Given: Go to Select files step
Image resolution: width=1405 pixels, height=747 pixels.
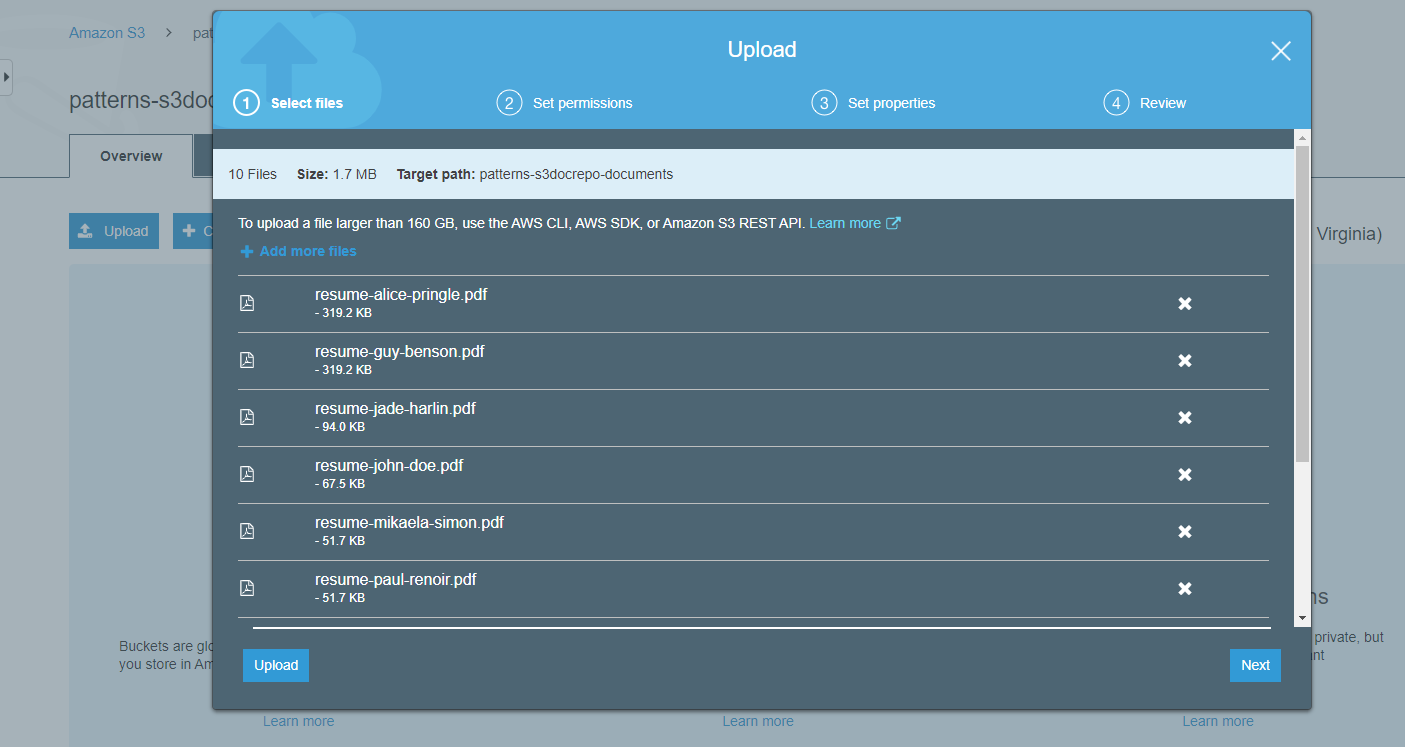Looking at the screenshot, I should point(289,103).
